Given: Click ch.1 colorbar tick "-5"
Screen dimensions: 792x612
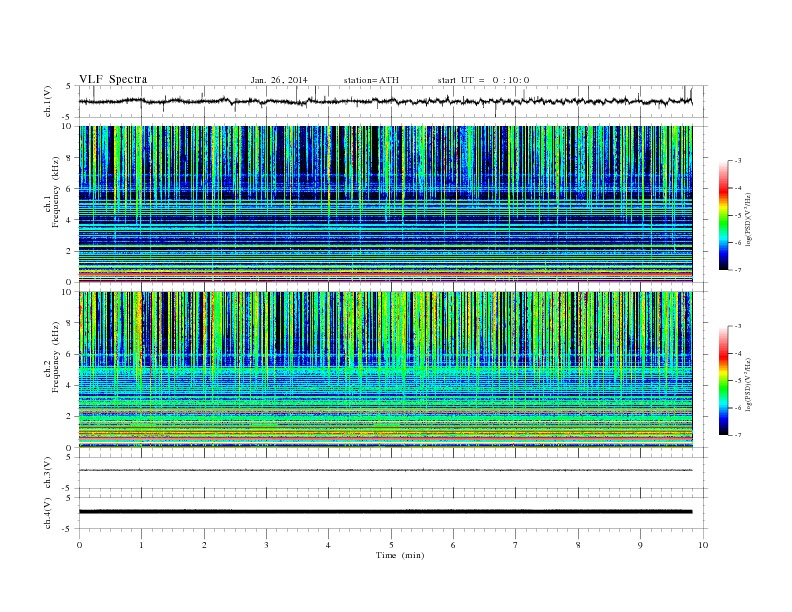Looking at the screenshot, I should tap(737, 216).
